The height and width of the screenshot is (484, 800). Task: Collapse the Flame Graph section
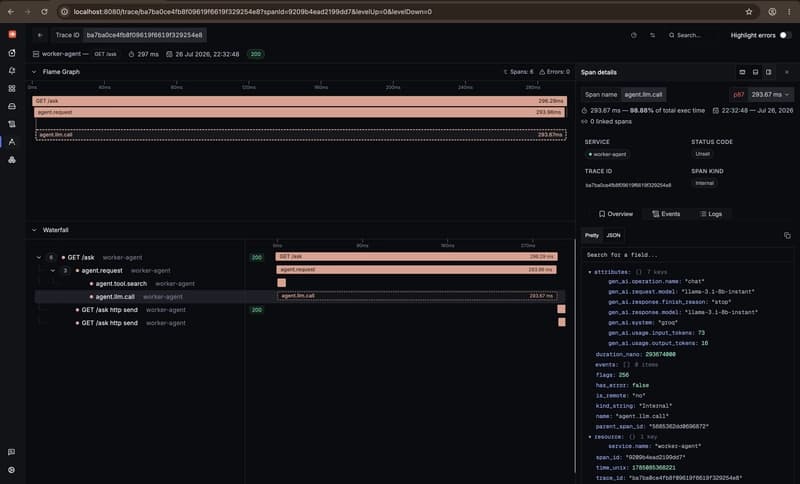click(x=34, y=72)
